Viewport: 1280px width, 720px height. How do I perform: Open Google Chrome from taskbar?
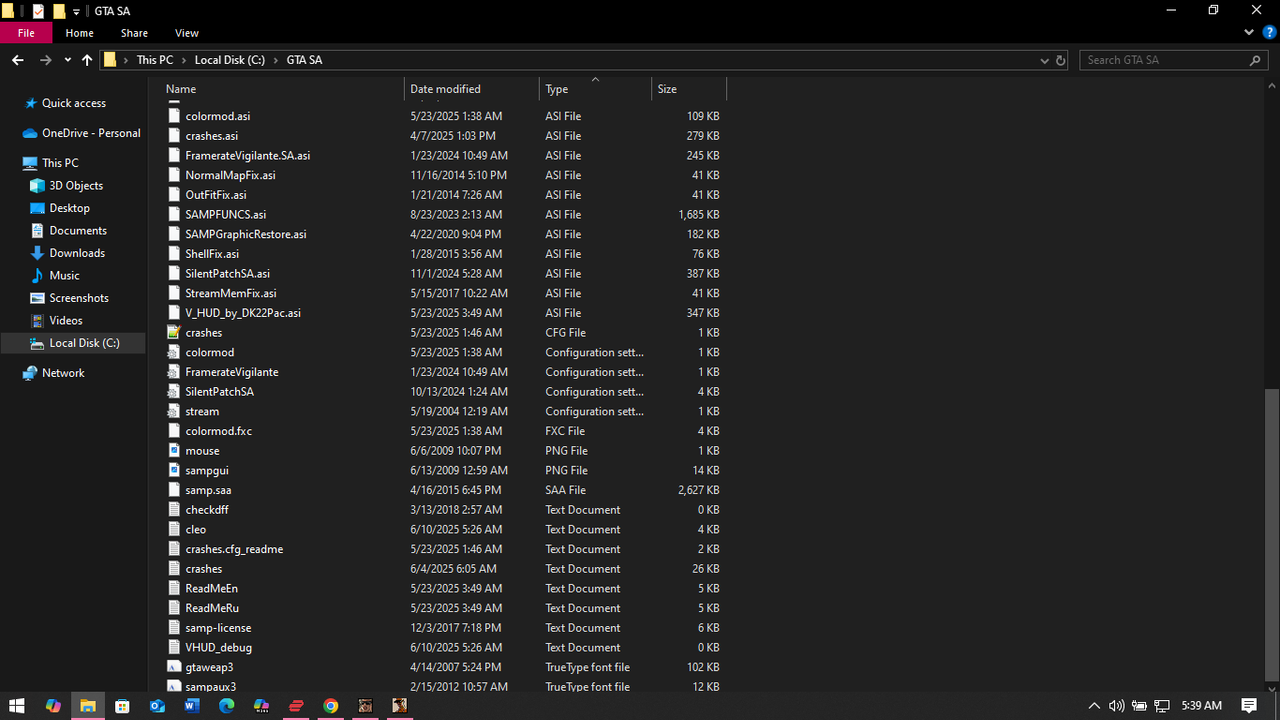[x=331, y=706]
